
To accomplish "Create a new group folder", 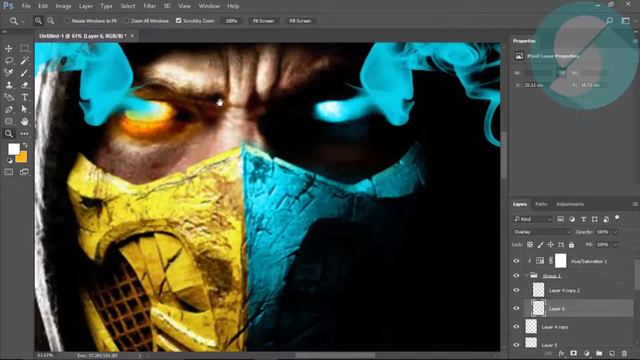I will tap(599, 353).
